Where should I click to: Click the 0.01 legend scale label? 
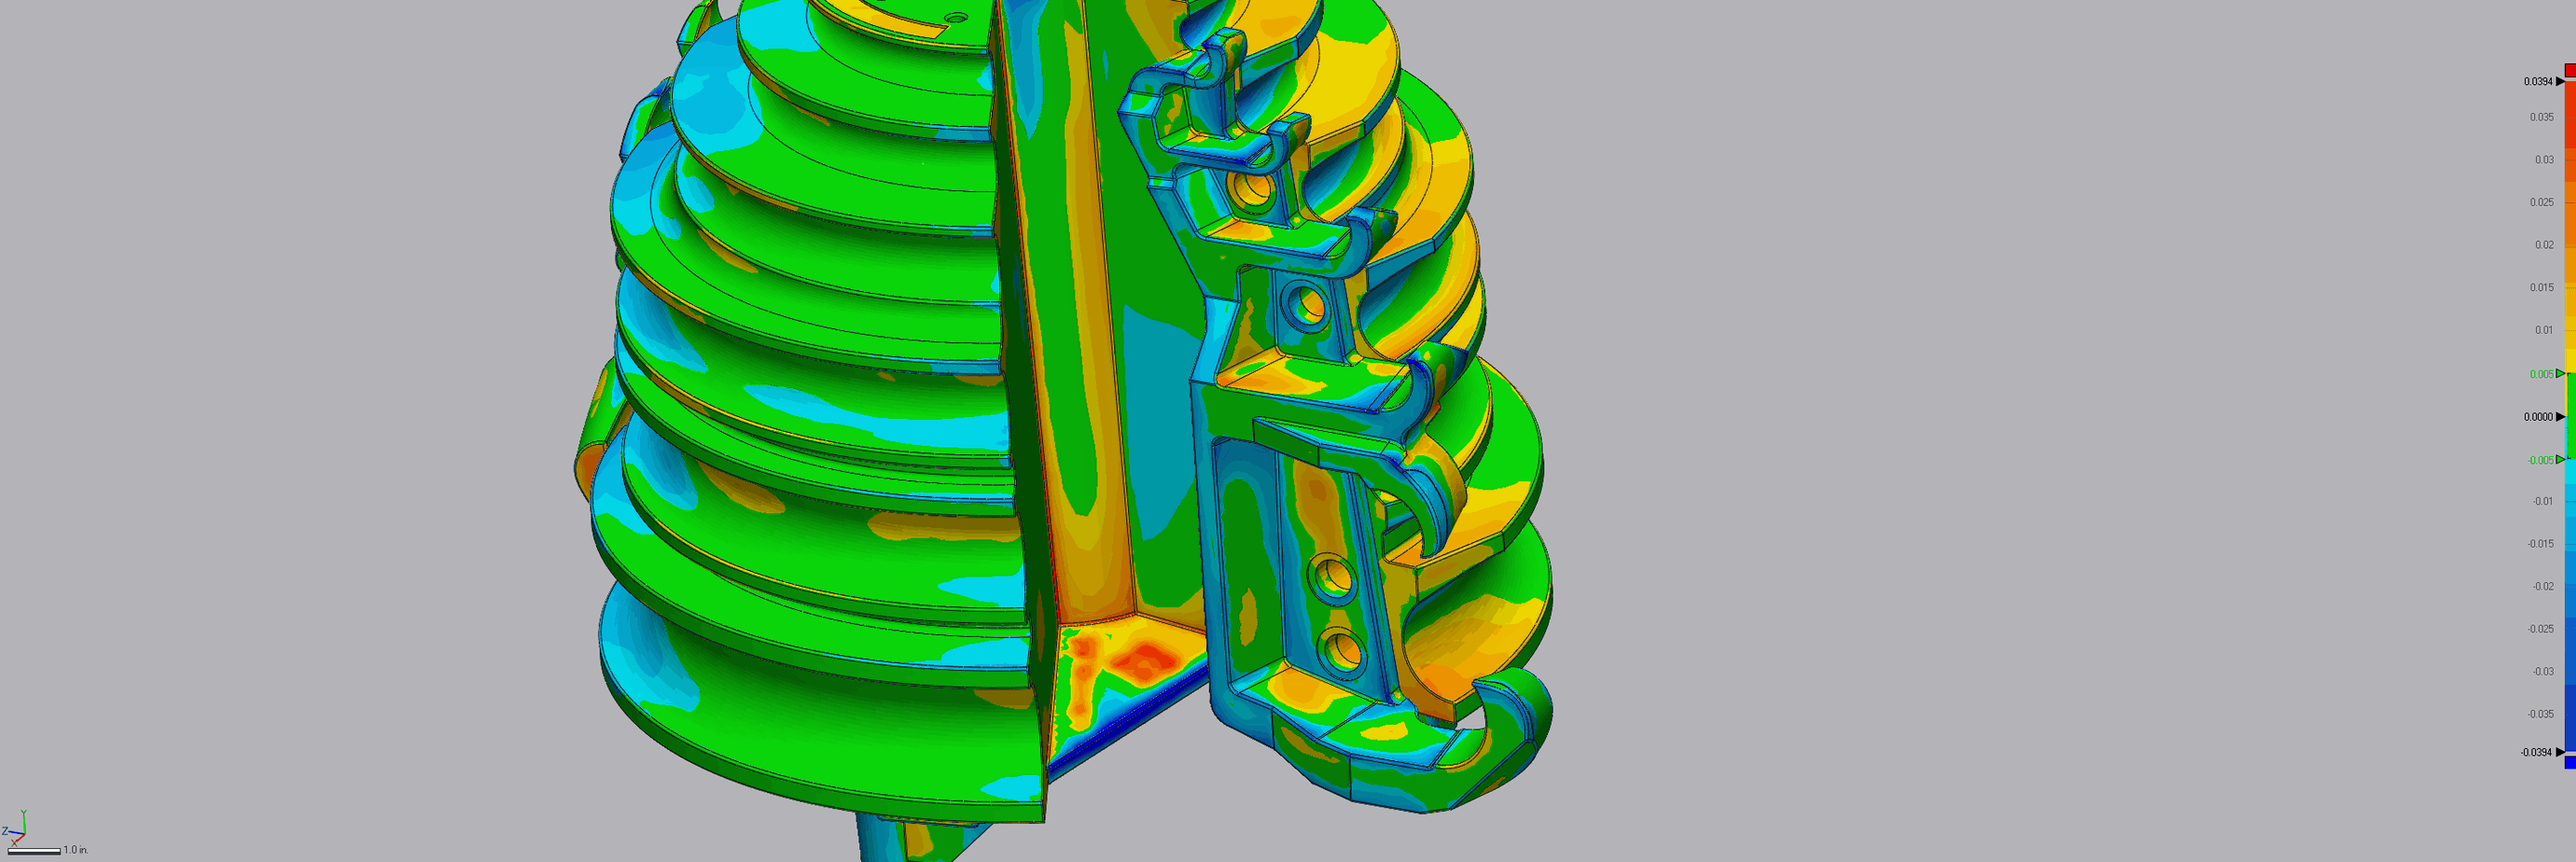2543,330
